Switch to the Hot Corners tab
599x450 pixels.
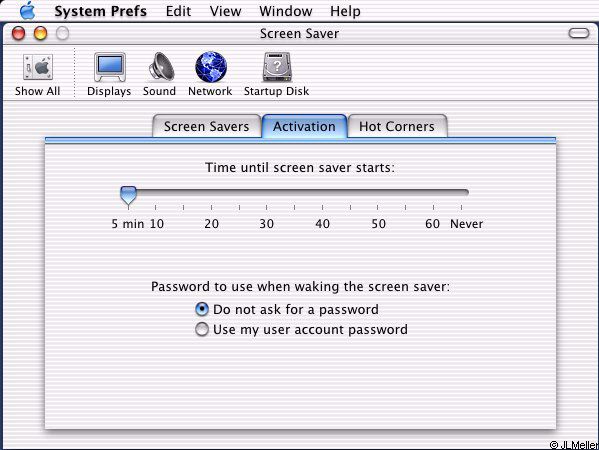pos(397,126)
